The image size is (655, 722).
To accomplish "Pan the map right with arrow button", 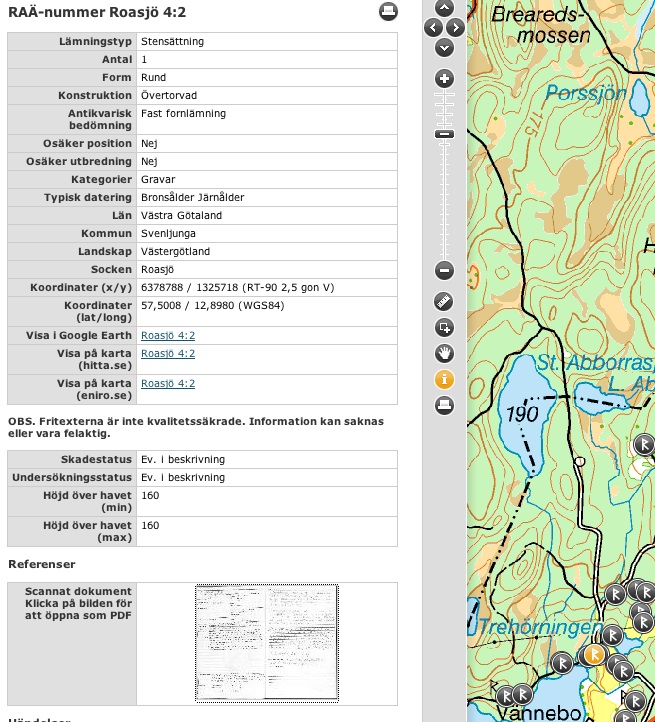I will (x=458, y=28).
